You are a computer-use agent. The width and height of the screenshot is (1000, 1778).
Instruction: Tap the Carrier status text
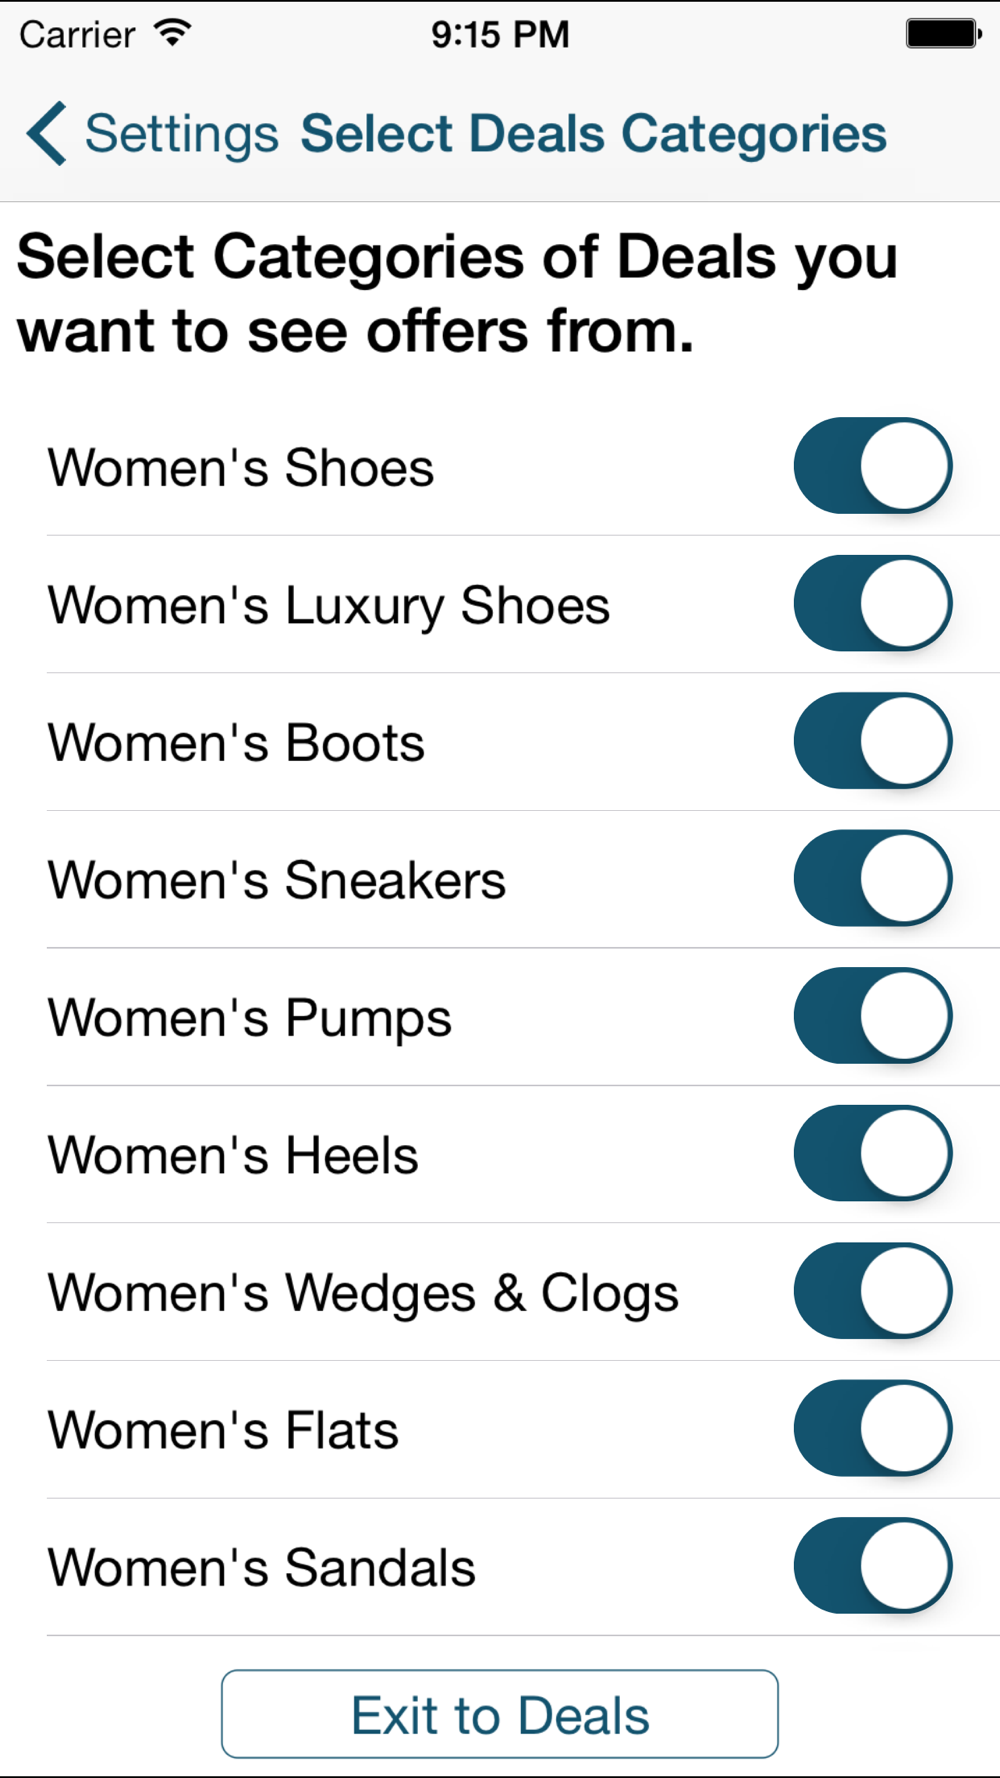(x=77, y=35)
